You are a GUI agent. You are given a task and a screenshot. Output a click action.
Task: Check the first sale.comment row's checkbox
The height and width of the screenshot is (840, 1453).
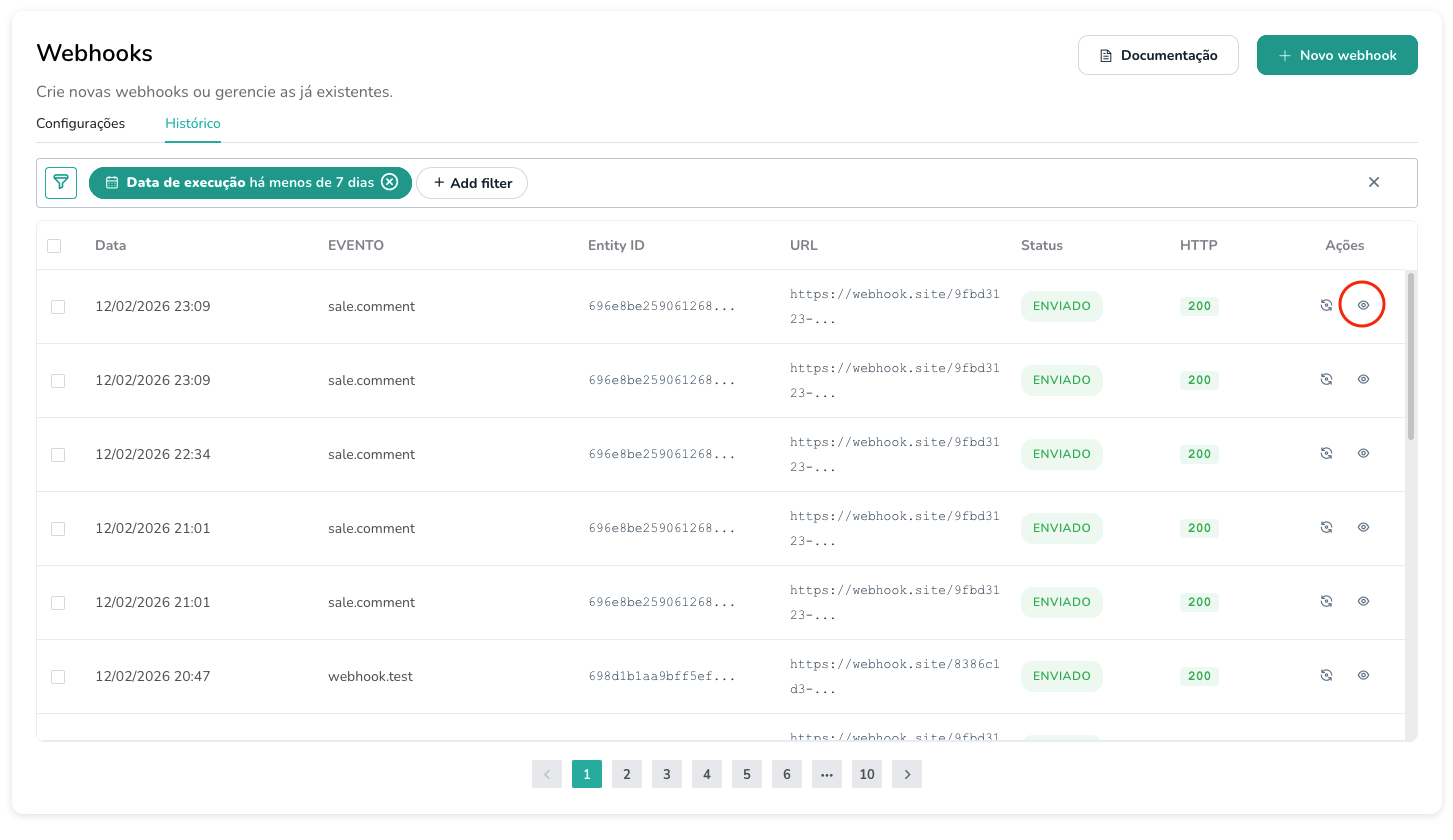(57, 307)
